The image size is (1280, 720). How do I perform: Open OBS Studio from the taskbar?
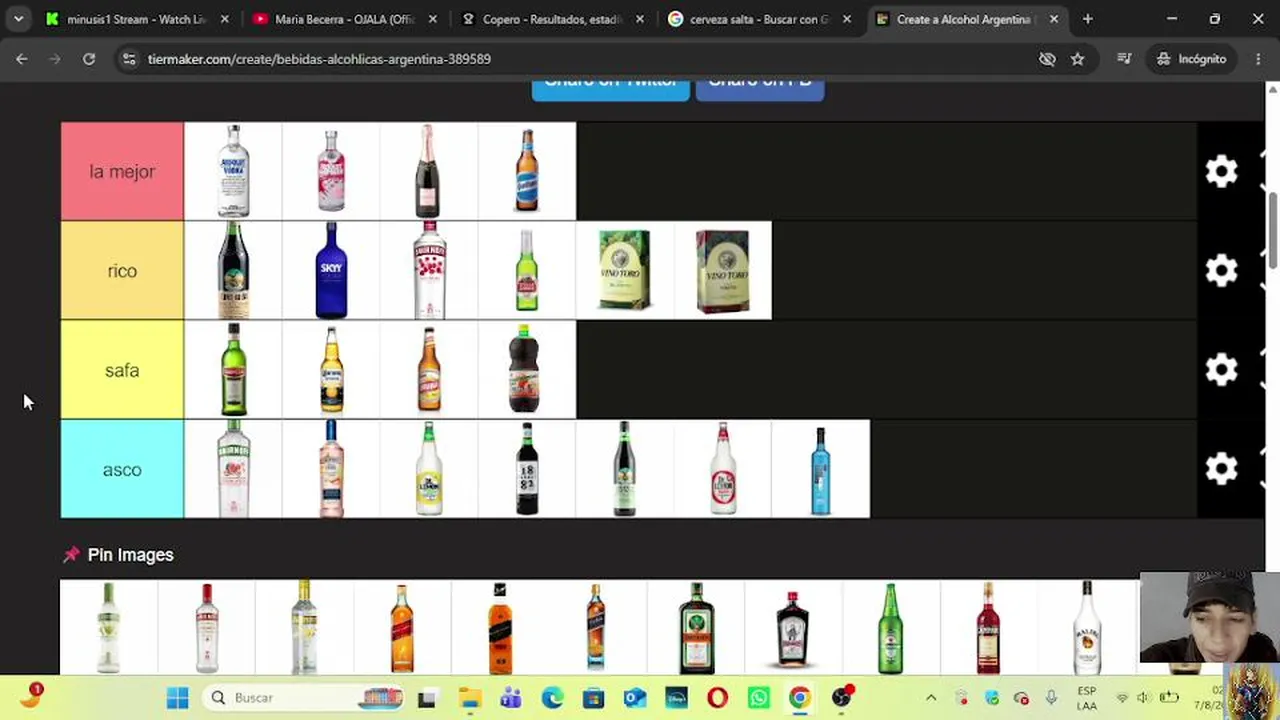841,697
